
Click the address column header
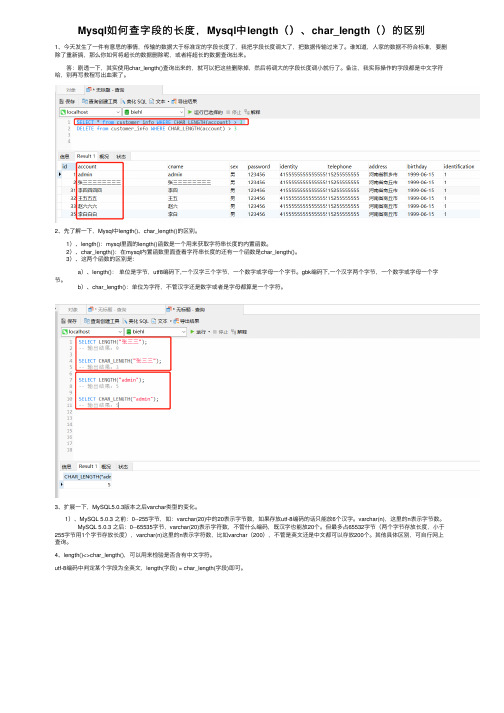pyautogui.click(x=378, y=166)
